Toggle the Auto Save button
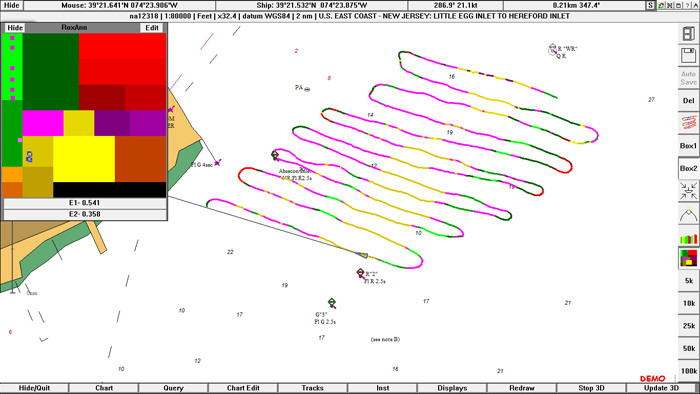Viewport: 700px width, 394px height. pos(688,78)
